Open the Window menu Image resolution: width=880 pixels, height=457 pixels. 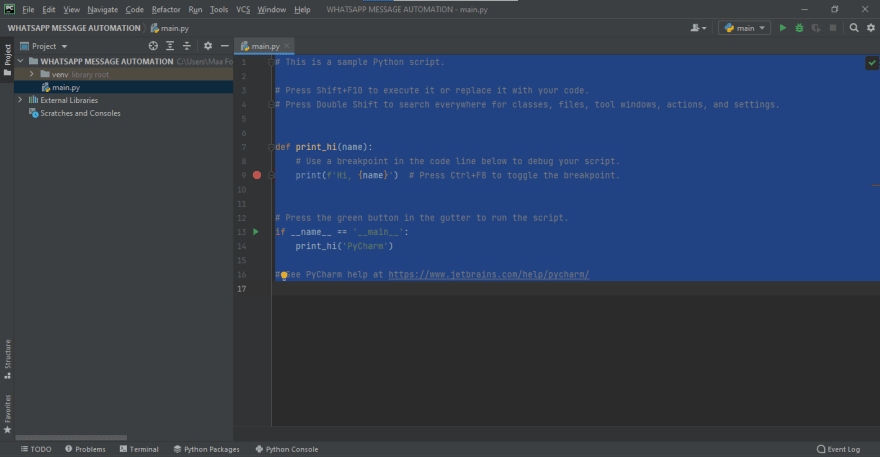272,10
